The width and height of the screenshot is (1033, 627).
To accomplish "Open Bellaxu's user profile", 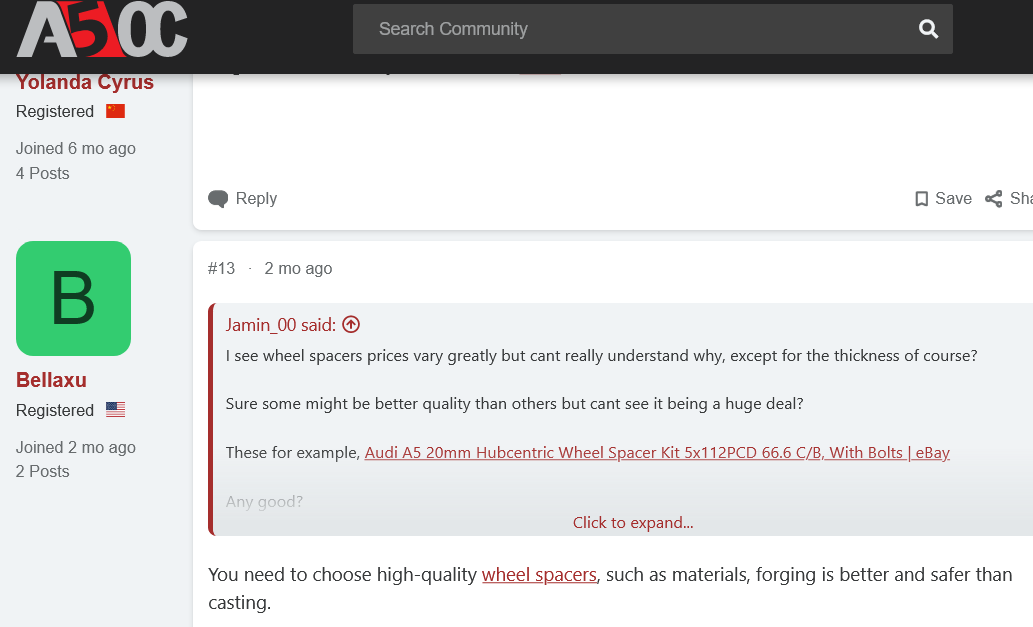I will point(51,380).
